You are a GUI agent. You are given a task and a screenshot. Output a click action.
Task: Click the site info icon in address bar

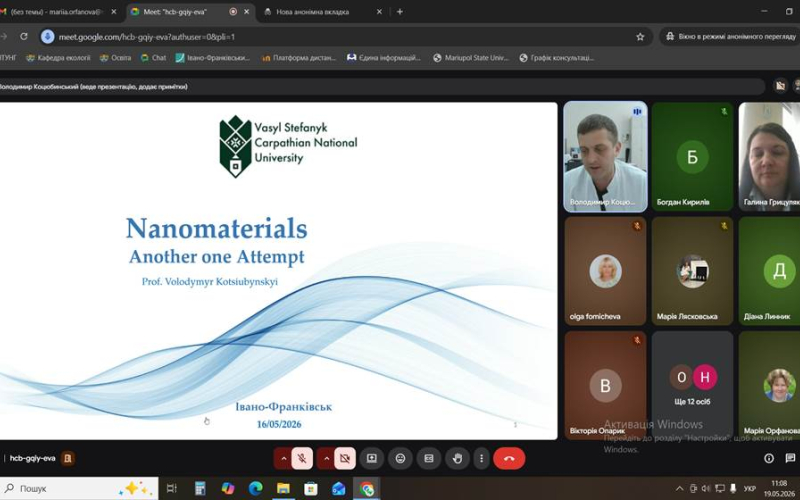coord(47,36)
